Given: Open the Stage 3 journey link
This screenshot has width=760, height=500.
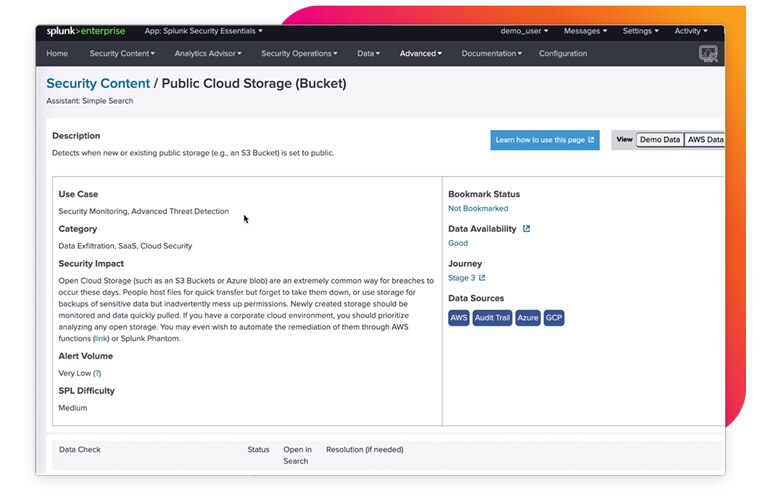Looking at the screenshot, I should tap(461, 278).
